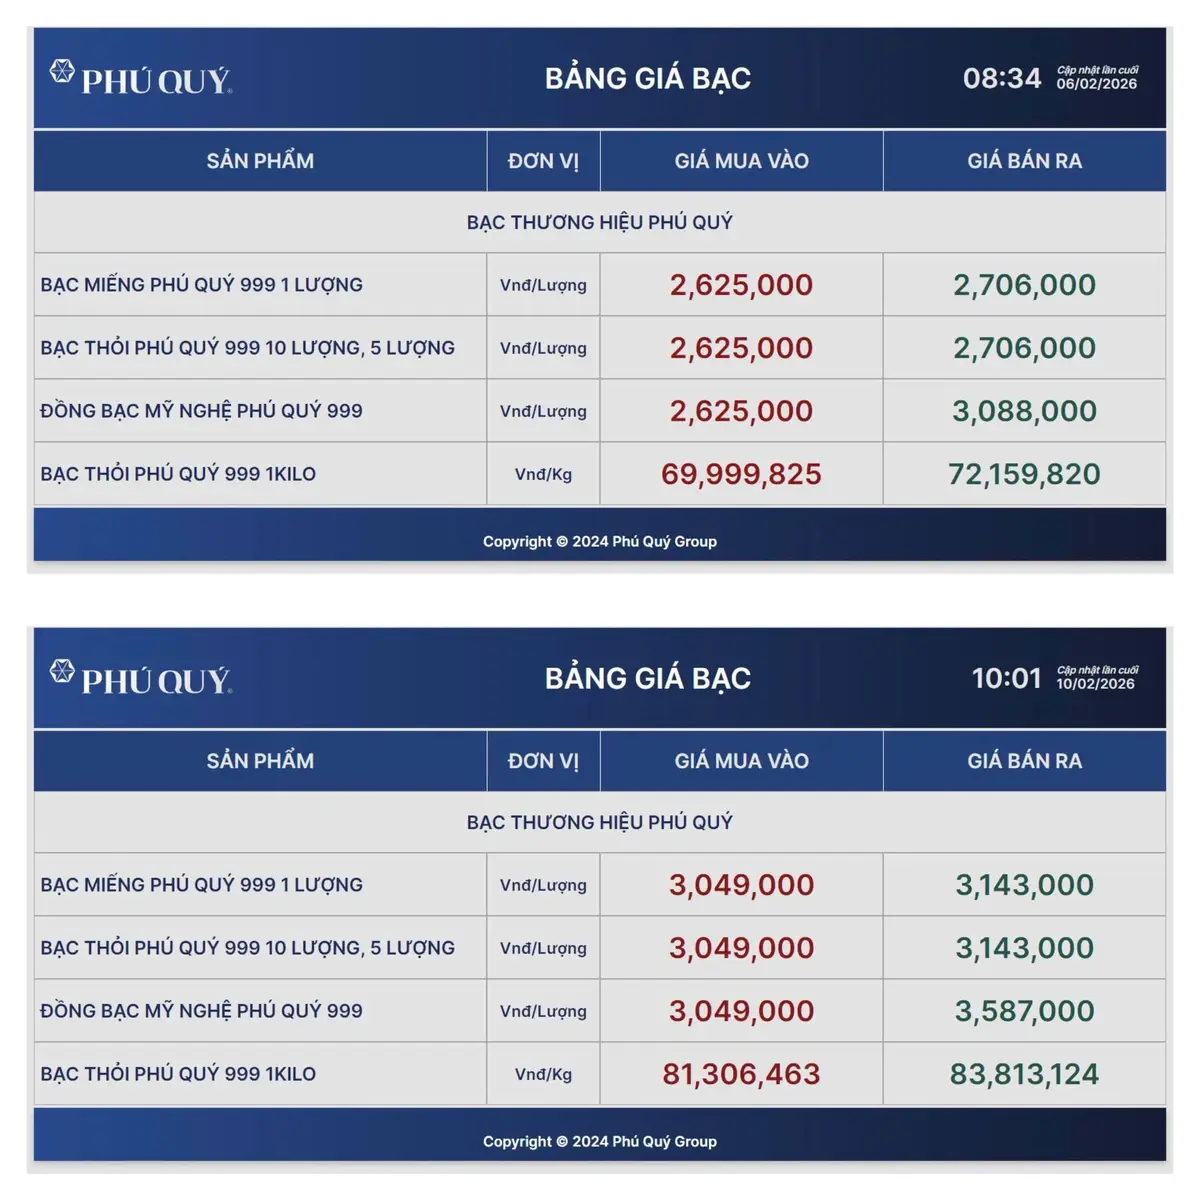Click the 10/02/2026 last-updated date
This screenshot has width=1200, height=1200.
pyautogui.click(x=1096, y=684)
